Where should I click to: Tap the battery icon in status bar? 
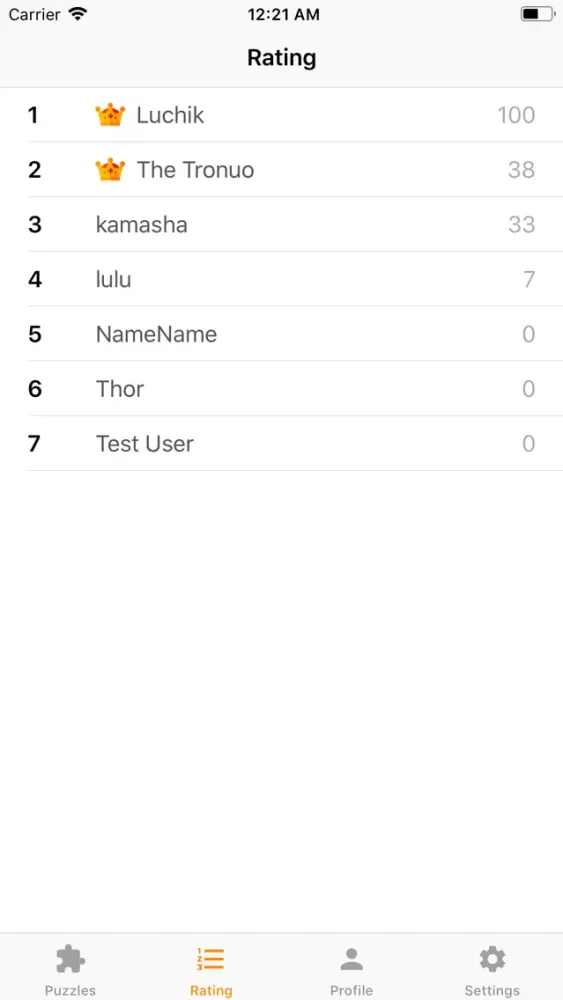(x=537, y=14)
